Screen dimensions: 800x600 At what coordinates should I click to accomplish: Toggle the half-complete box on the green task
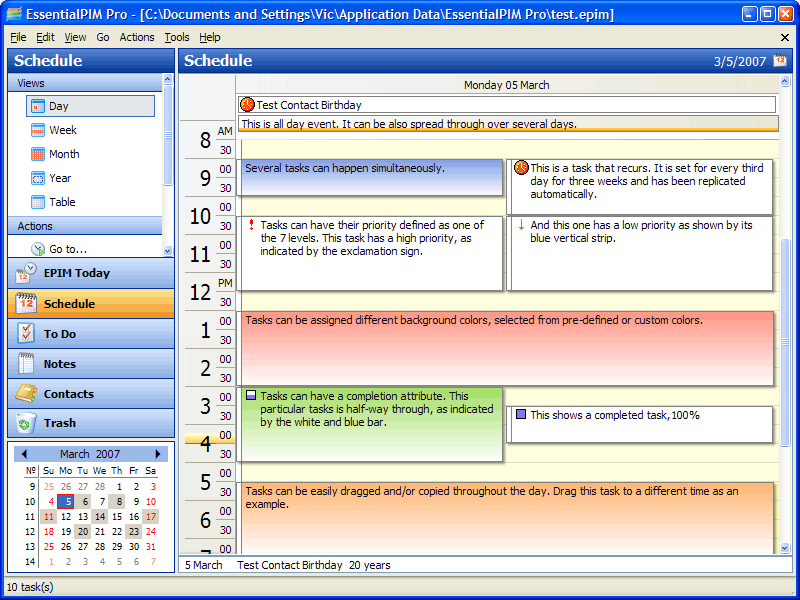tap(251, 395)
